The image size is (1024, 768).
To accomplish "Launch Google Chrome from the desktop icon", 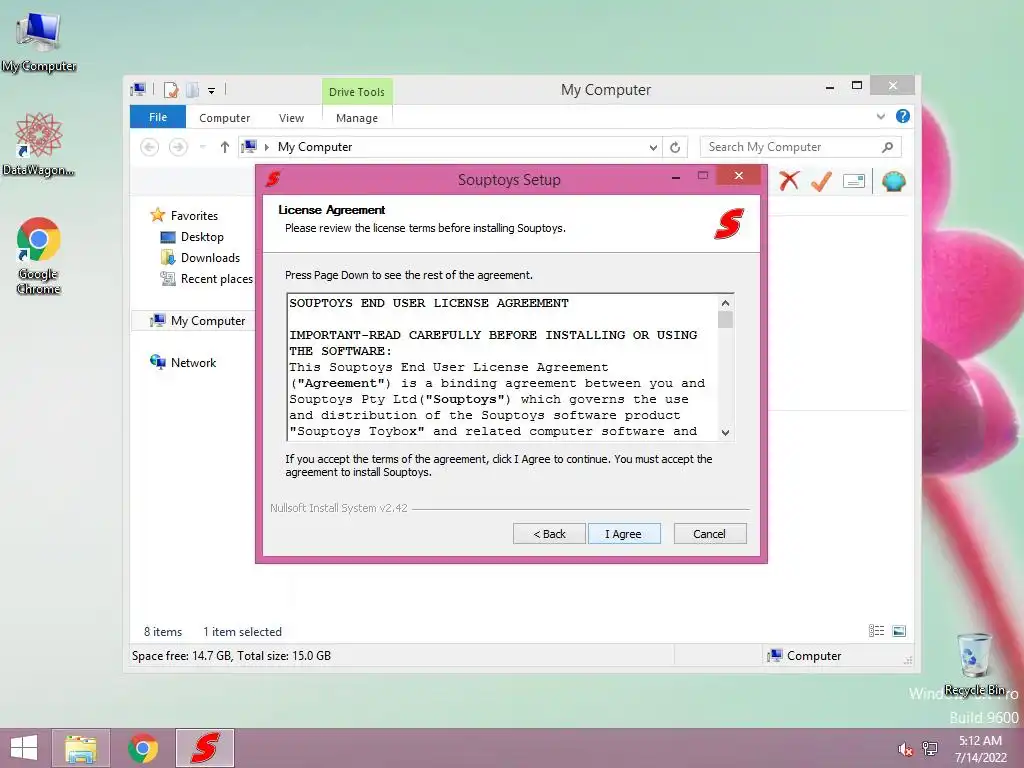I will tap(39, 255).
